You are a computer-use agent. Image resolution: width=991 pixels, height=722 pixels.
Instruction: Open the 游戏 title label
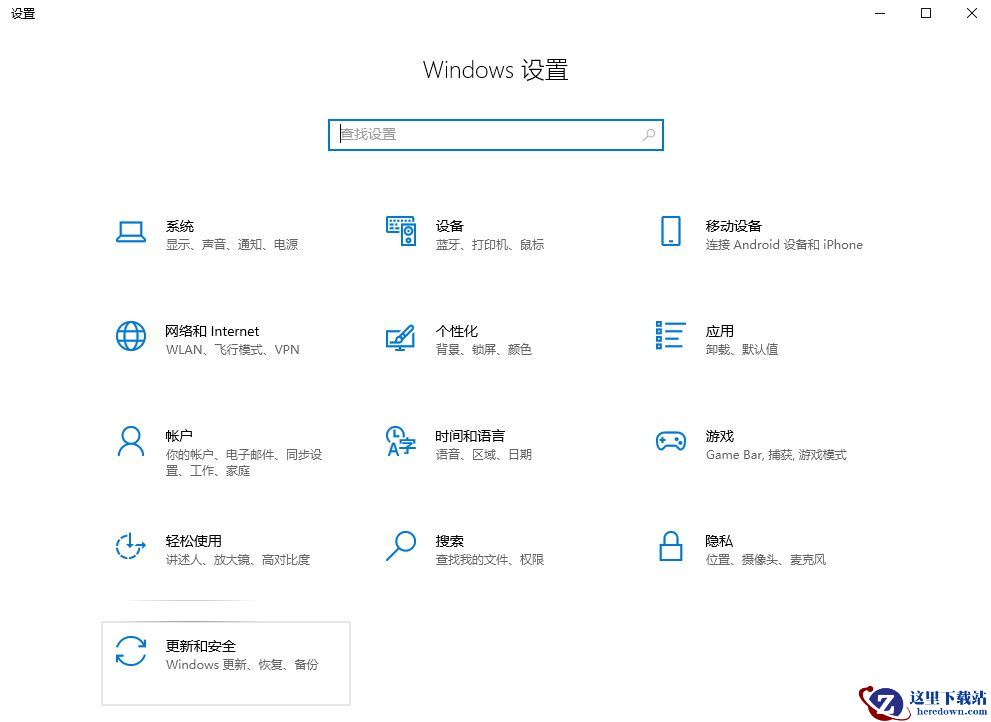click(719, 436)
